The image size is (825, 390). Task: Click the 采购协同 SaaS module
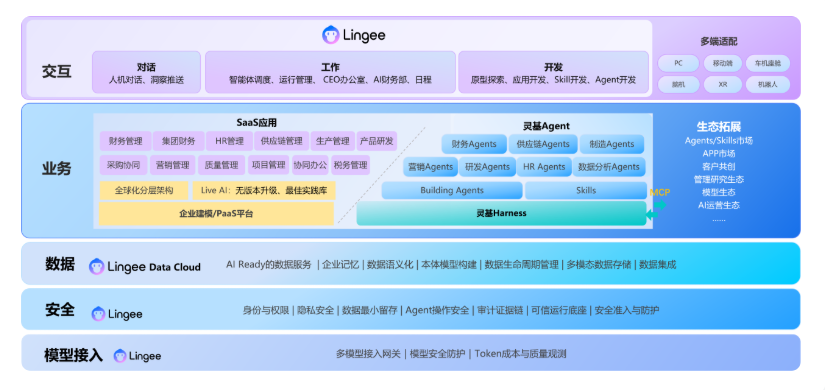tap(124, 165)
